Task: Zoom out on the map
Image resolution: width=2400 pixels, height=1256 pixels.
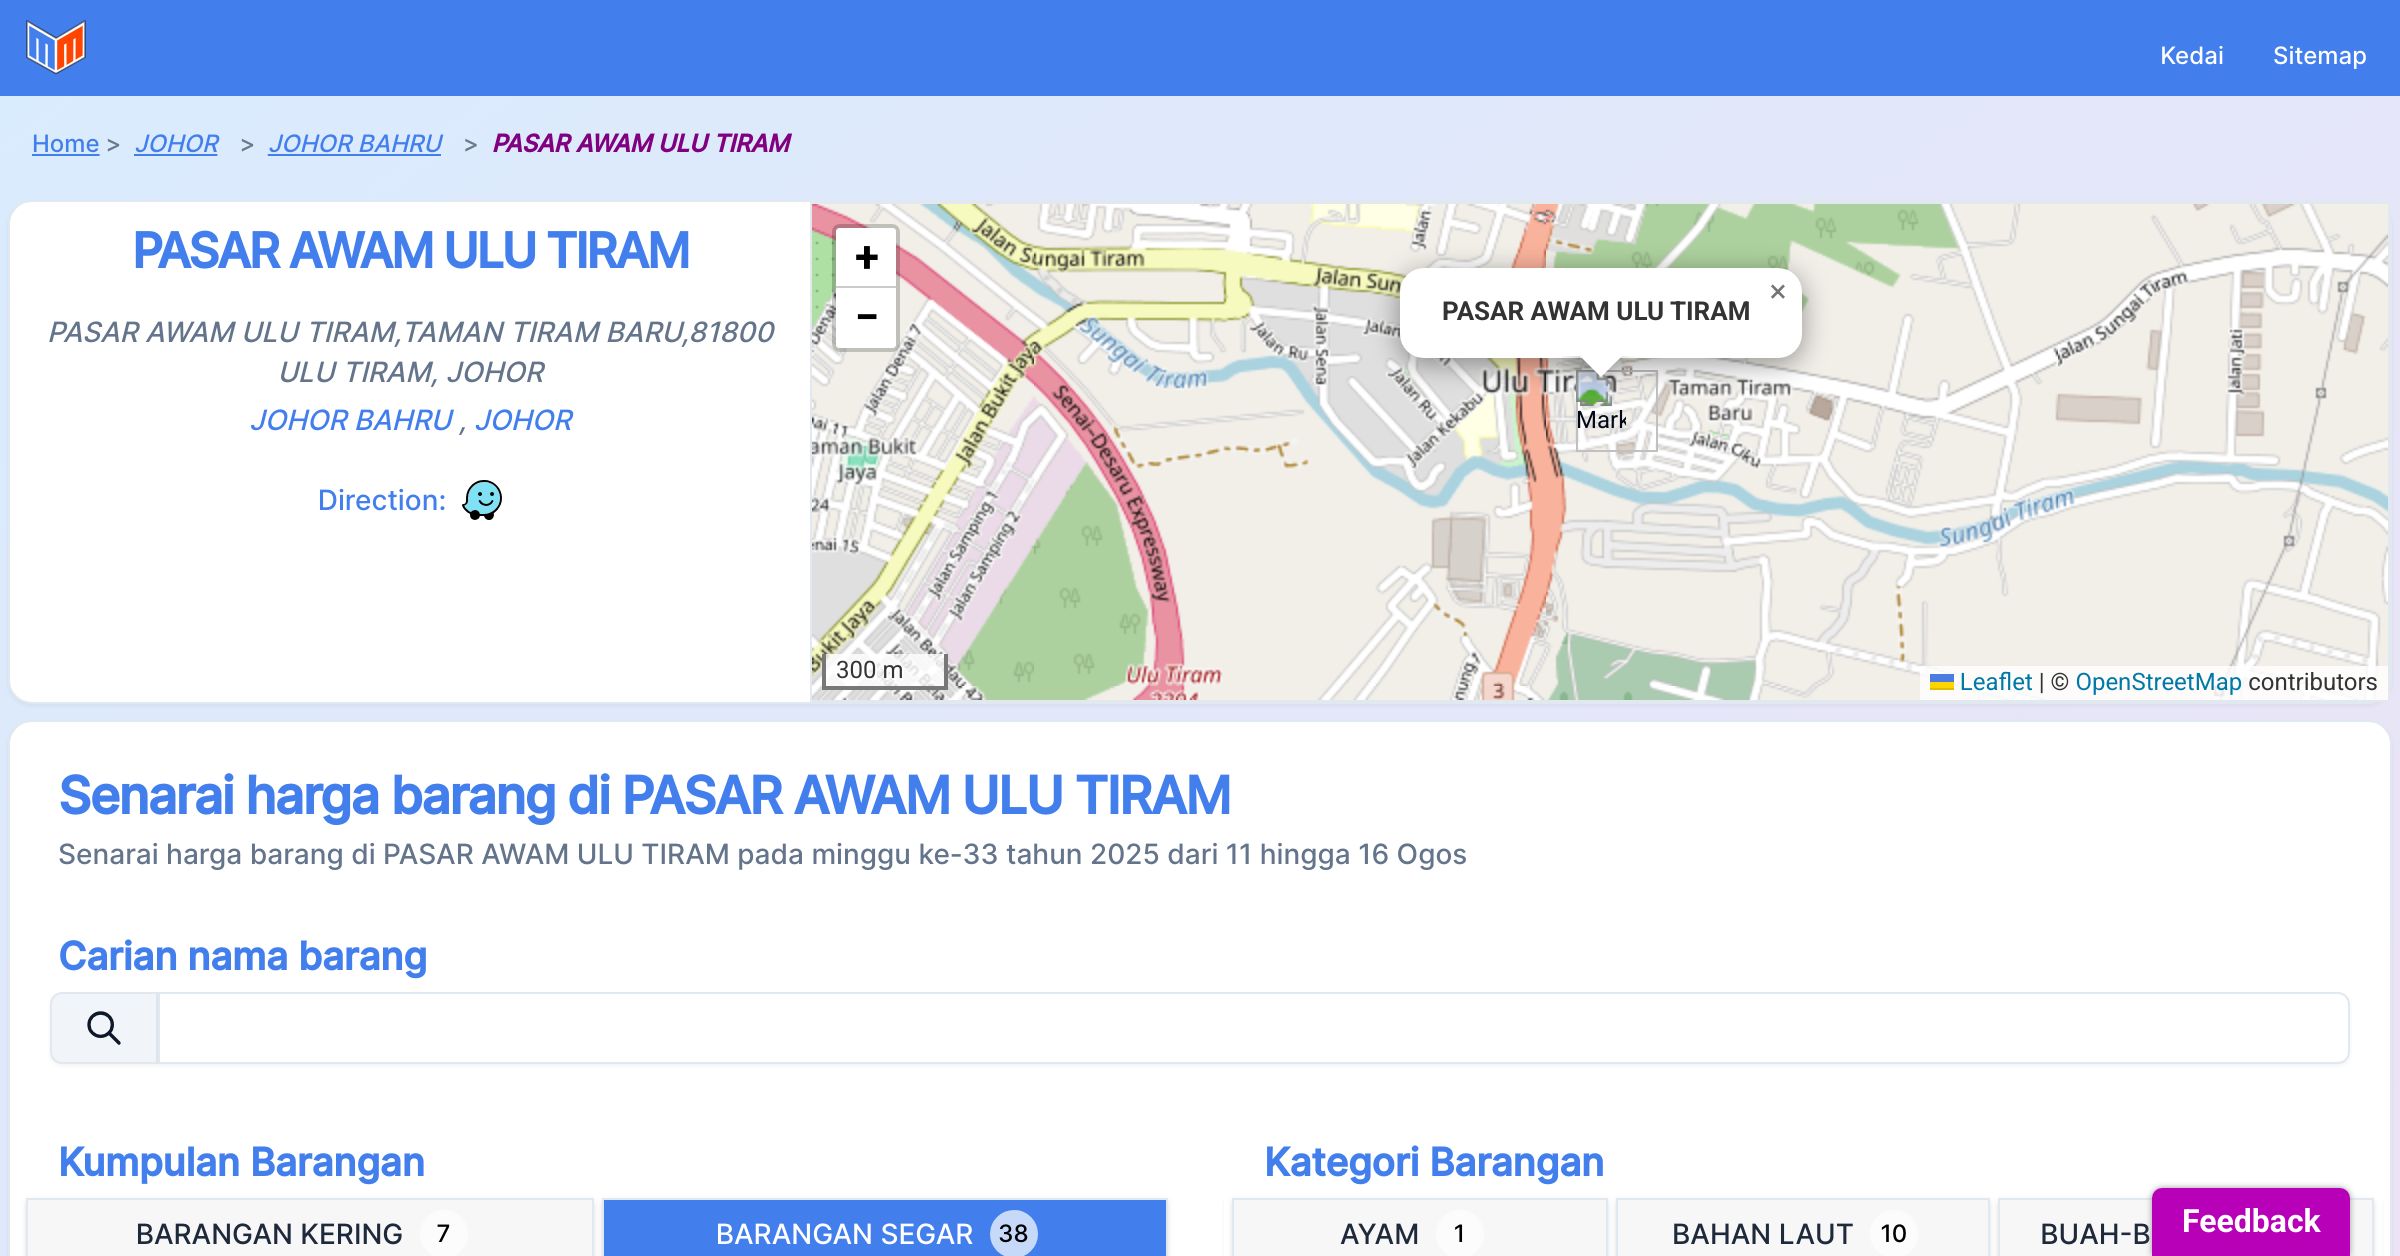Action: [x=866, y=318]
